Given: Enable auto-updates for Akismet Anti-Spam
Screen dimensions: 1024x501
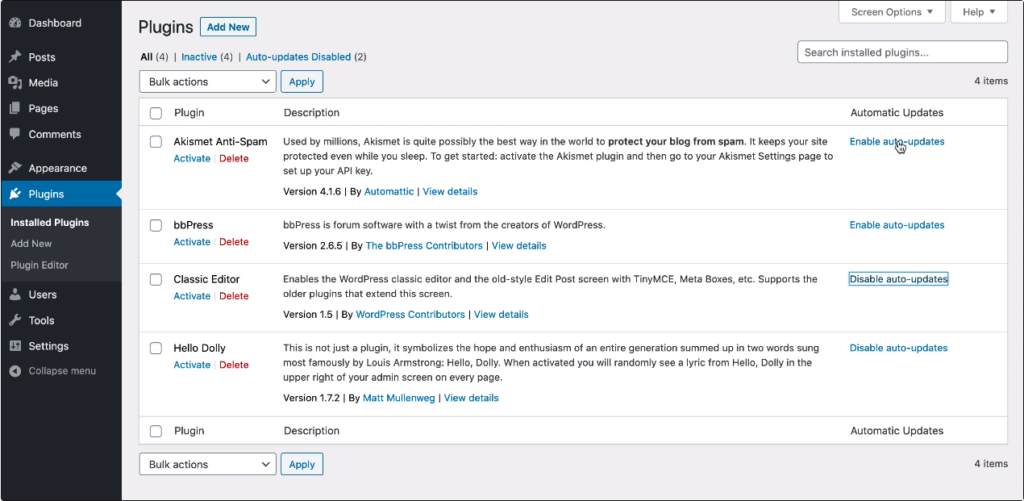Looking at the screenshot, I should tap(897, 141).
